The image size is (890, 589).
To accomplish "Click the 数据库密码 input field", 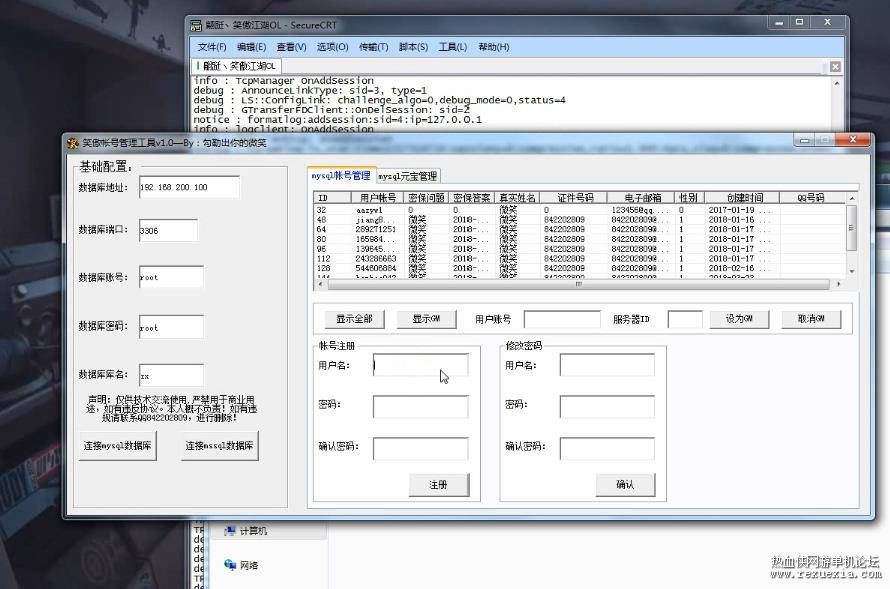I will [x=171, y=327].
